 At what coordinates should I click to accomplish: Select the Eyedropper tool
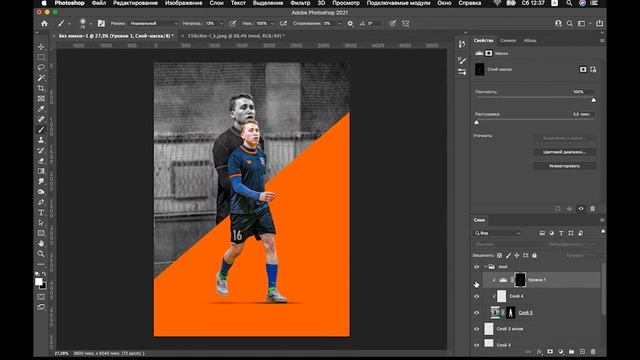pos(41,109)
